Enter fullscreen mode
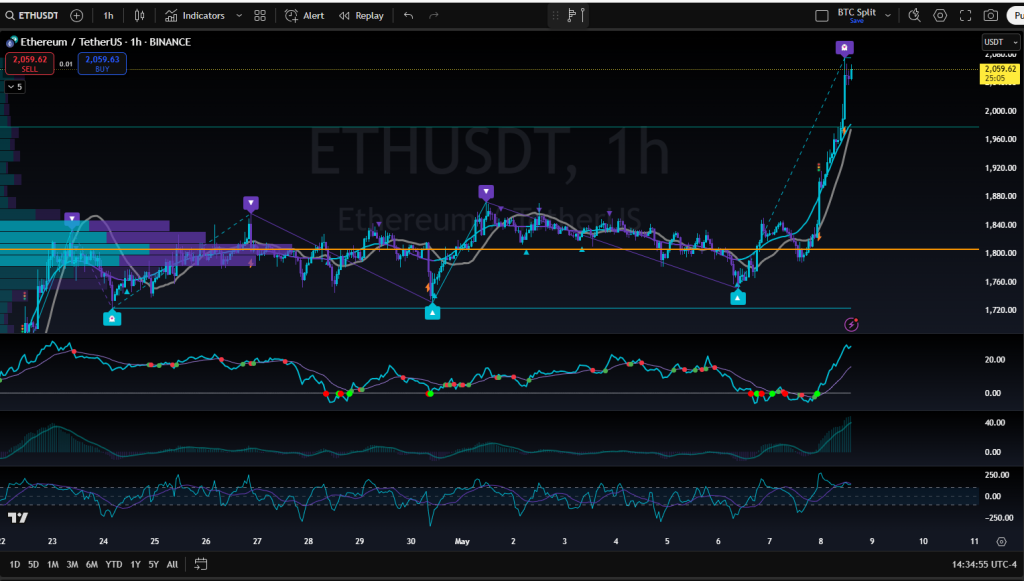 click(x=965, y=16)
